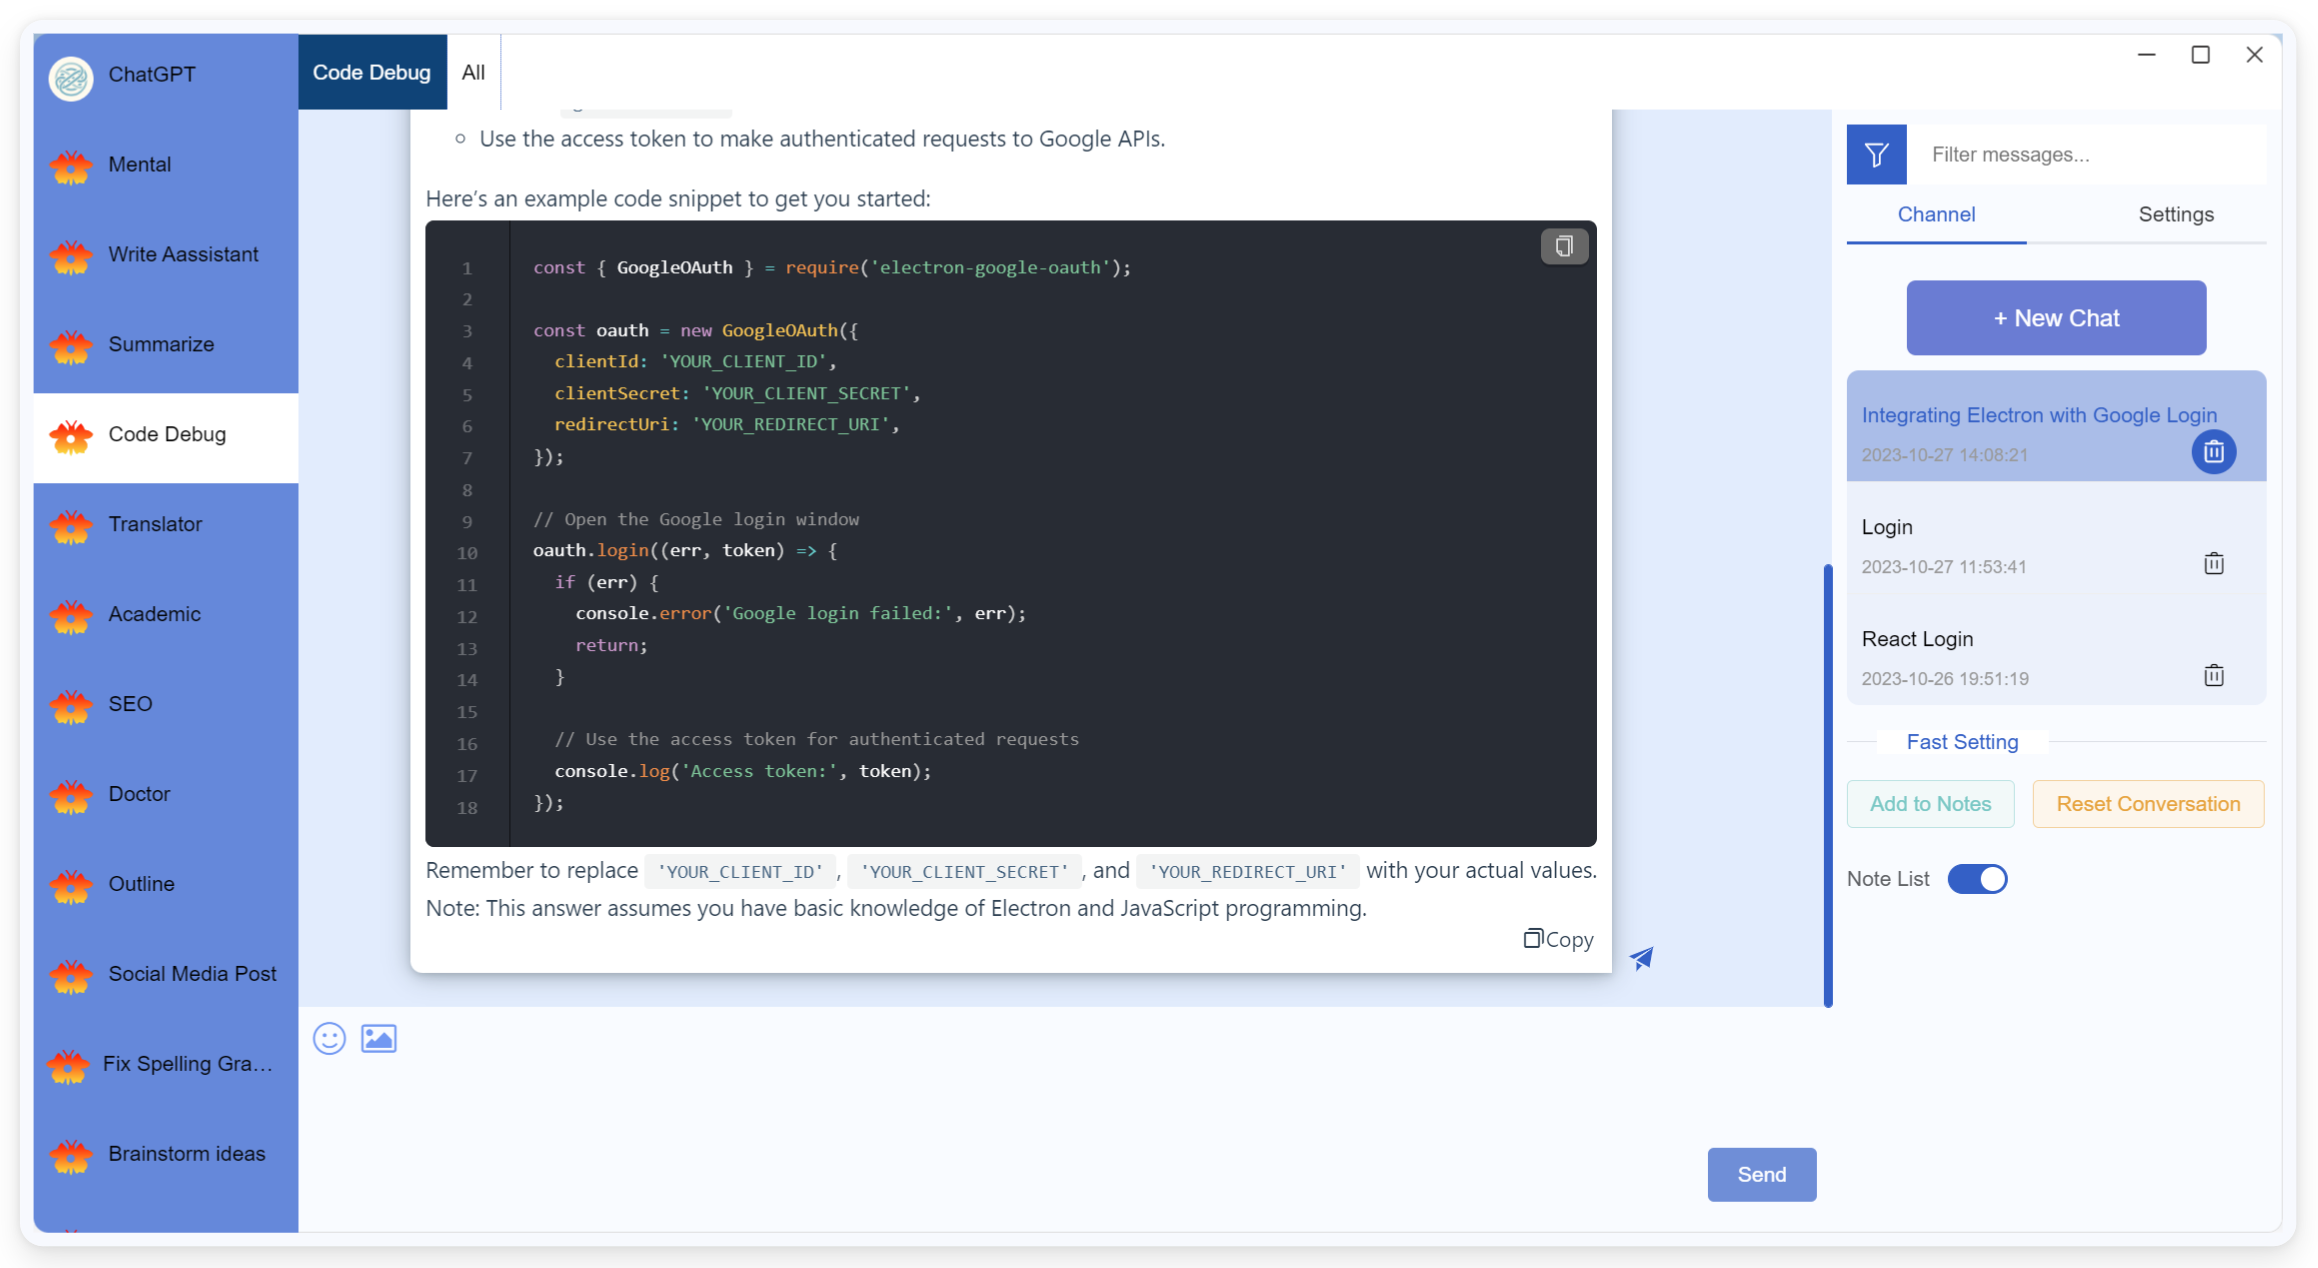Click the image upload icon
The height and width of the screenshot is (1268, 2318).
379,1039
